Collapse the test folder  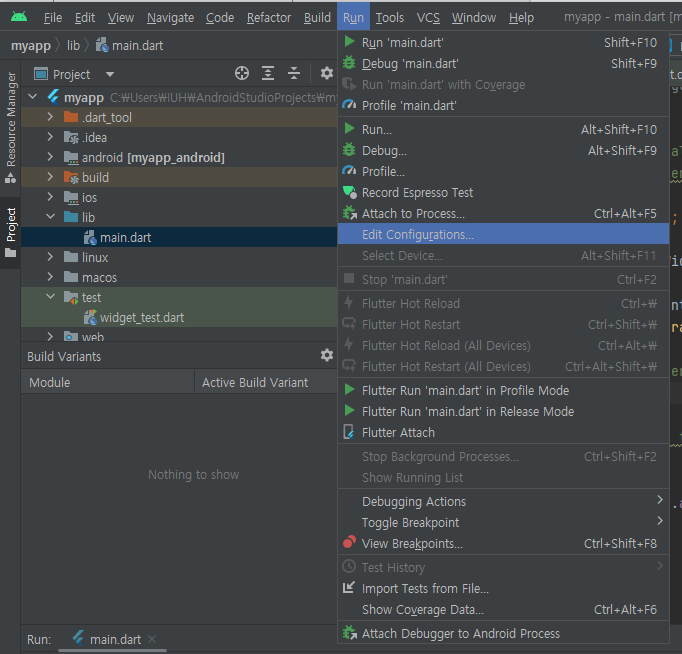tap(50, 297)
